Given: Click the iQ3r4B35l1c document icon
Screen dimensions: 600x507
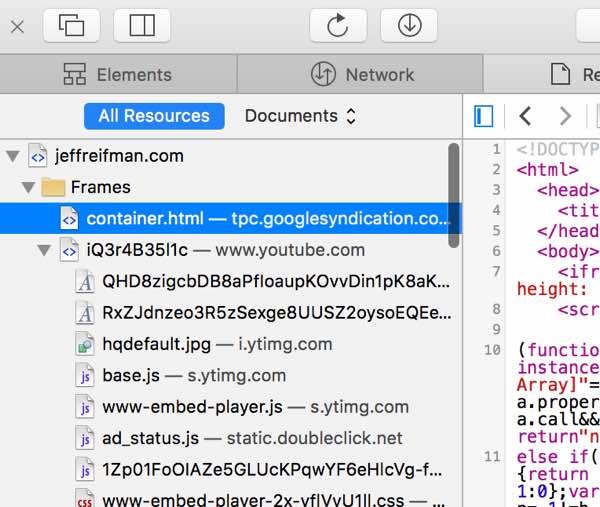Looking at the screenshot, I should (x=69, y=250).
